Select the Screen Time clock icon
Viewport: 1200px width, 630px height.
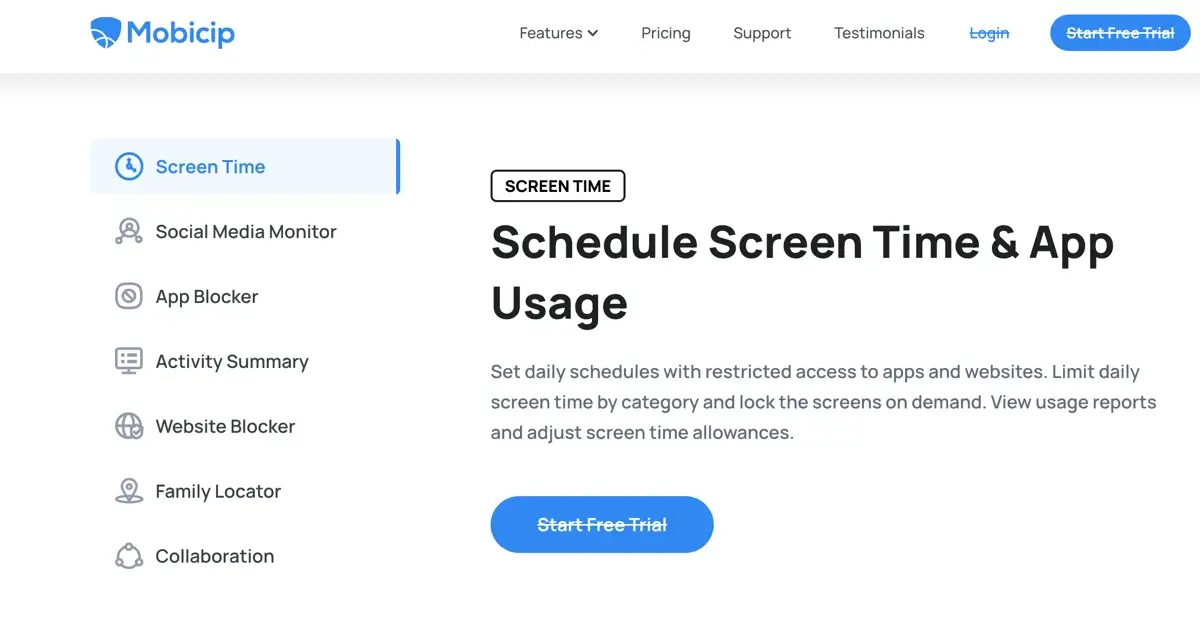(129, 167)
